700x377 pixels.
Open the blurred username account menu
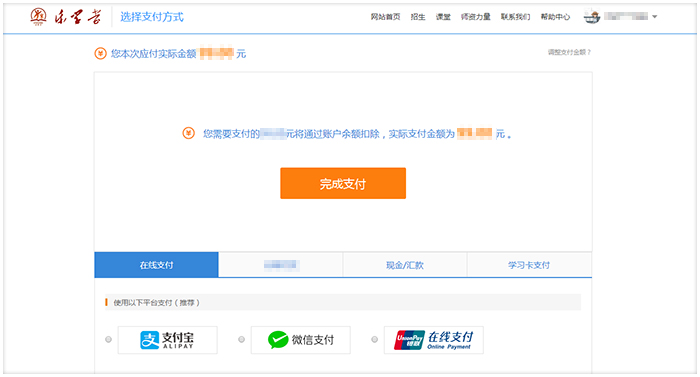coord(626,17)
